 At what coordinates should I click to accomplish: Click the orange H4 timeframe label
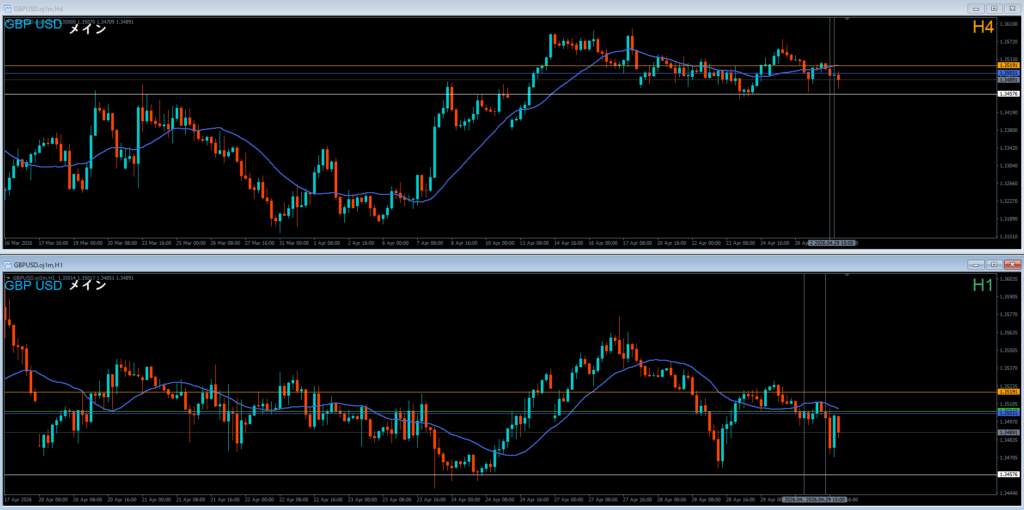[982, 29]
